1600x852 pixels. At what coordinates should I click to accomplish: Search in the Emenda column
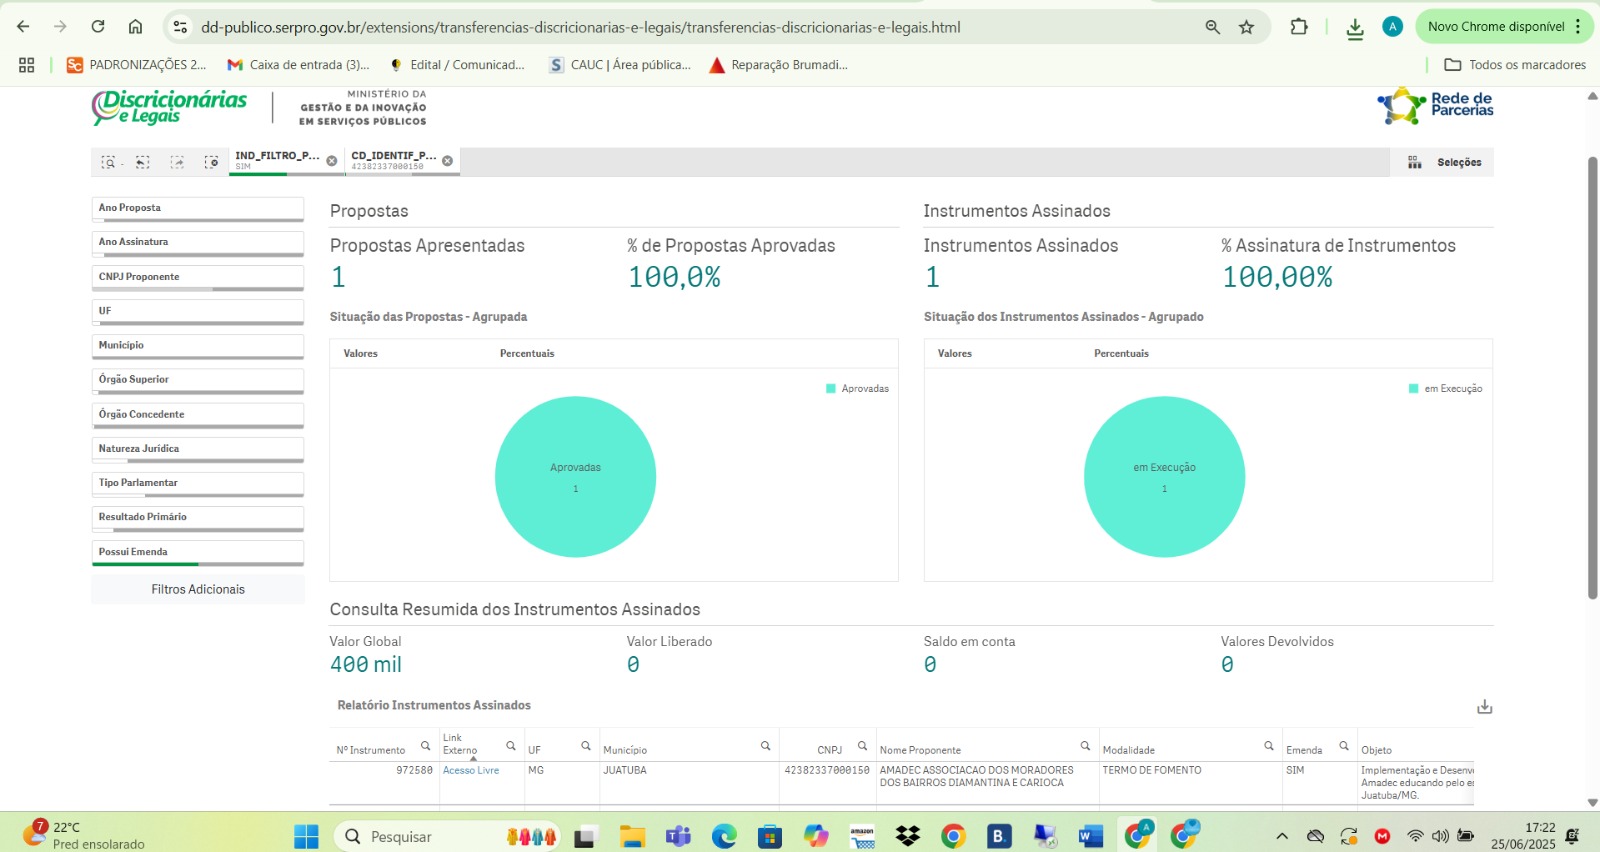coord(1344,746)
